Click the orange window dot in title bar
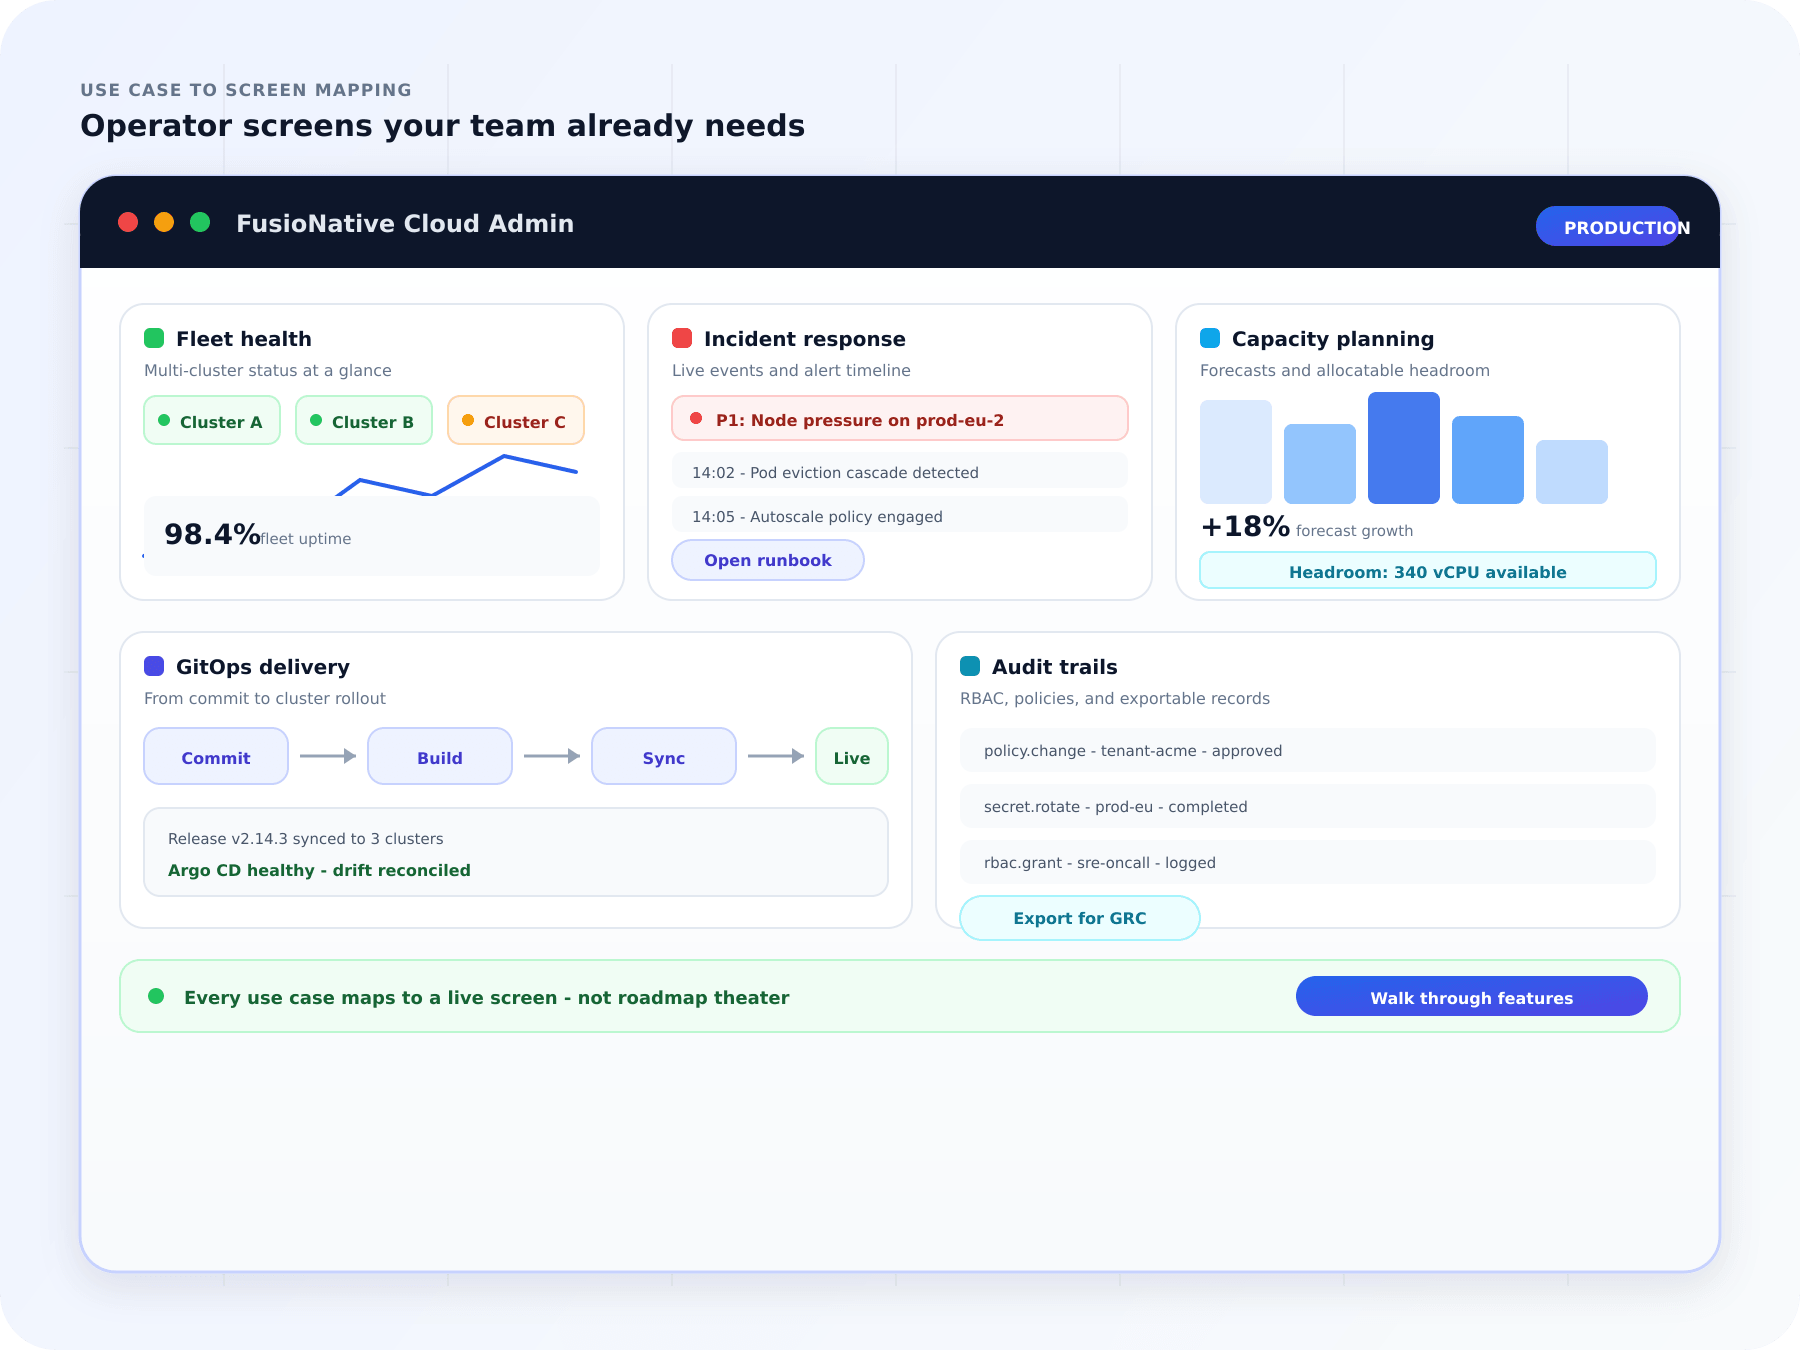Viewport: 1800px width, 1350px height. [164, 222]
